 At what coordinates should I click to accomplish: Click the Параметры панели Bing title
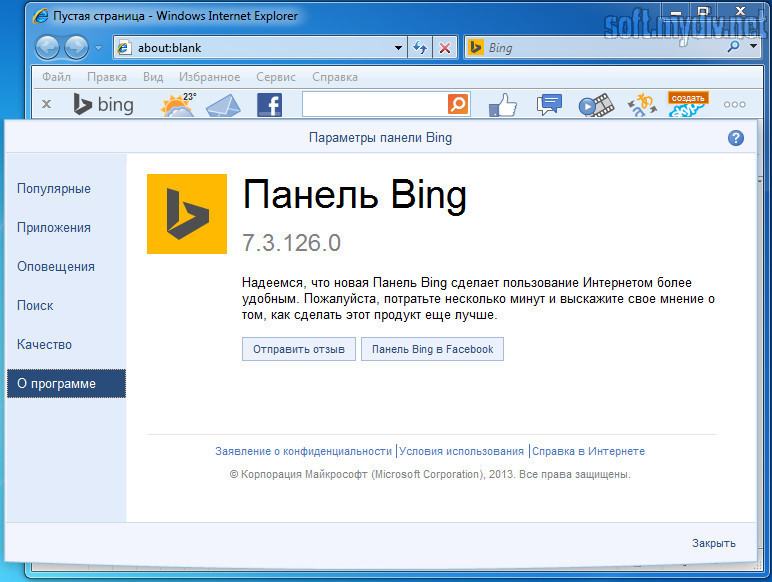(x=380, y=137)
